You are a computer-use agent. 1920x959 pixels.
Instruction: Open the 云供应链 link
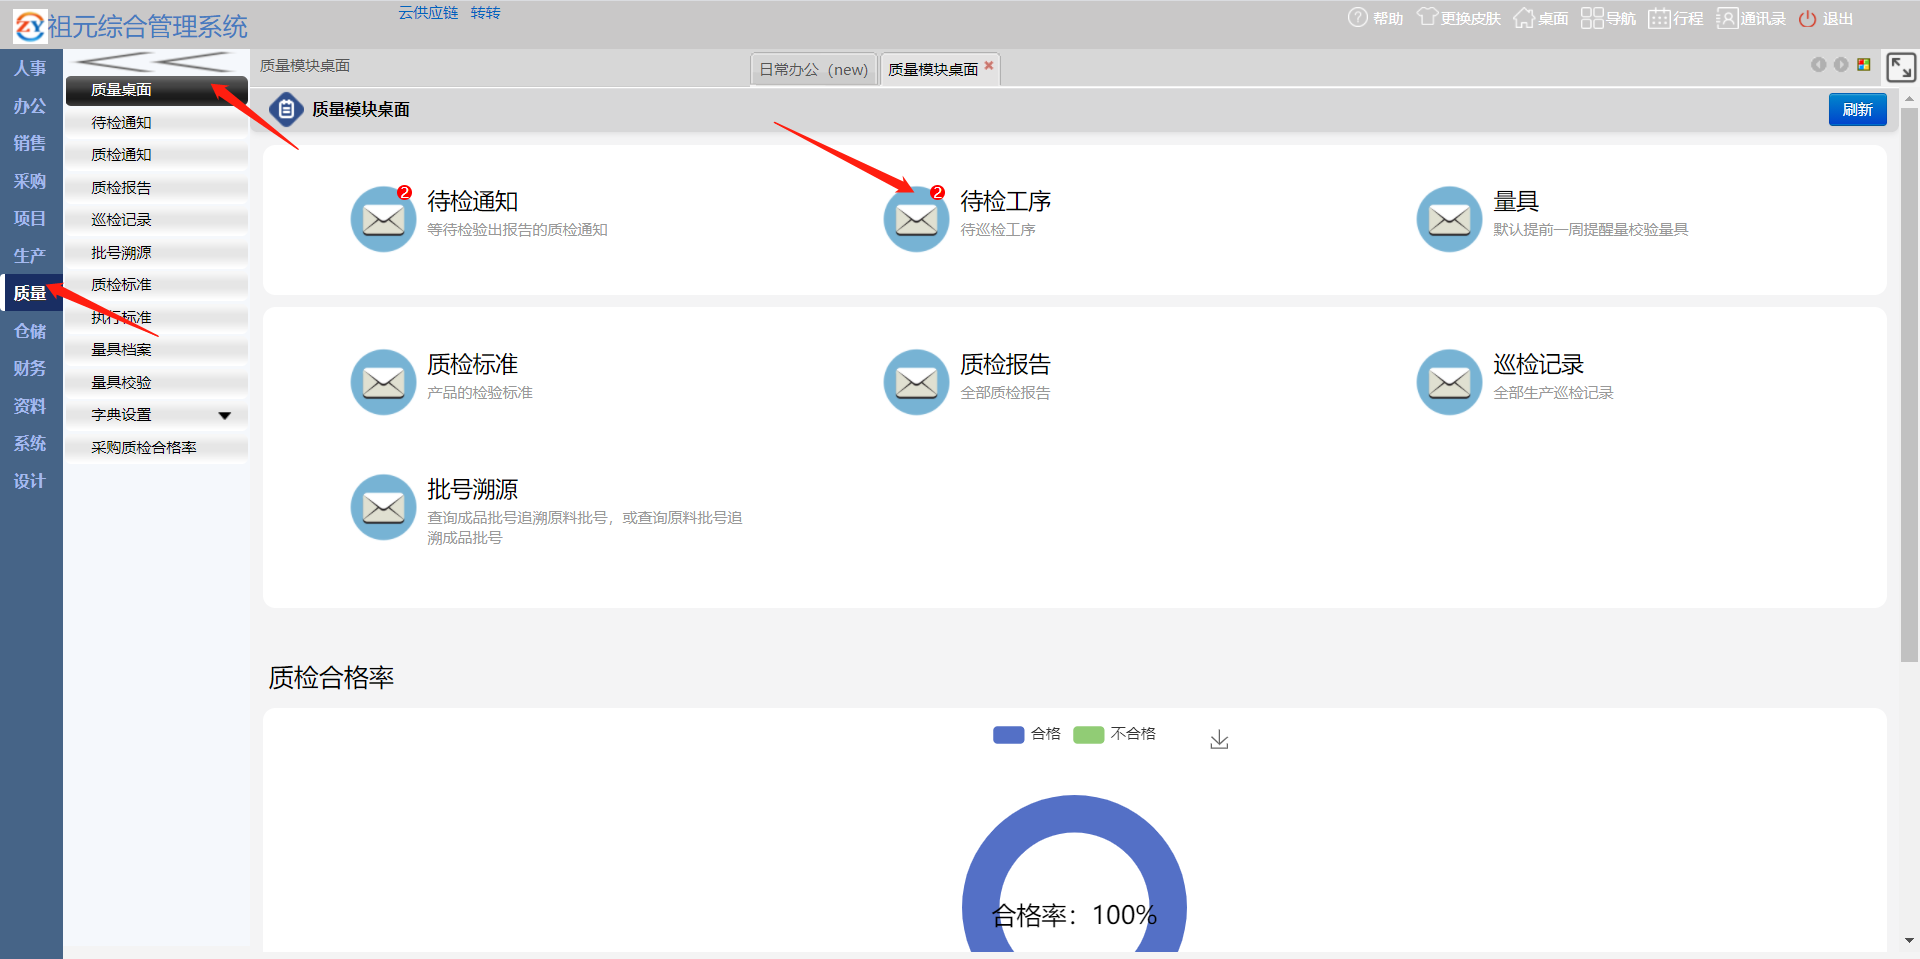428,13
